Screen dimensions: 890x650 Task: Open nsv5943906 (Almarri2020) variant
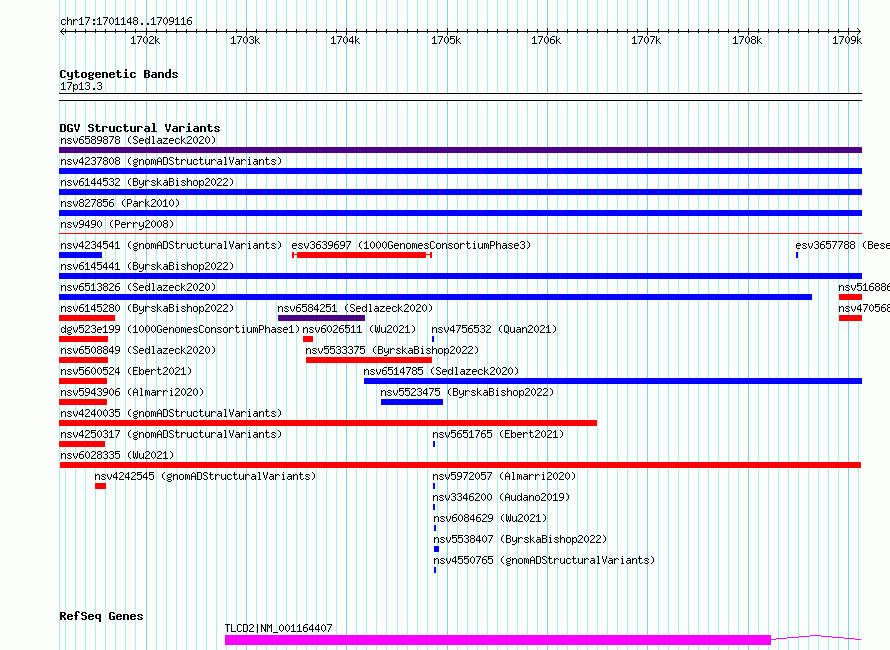[132, 392]
